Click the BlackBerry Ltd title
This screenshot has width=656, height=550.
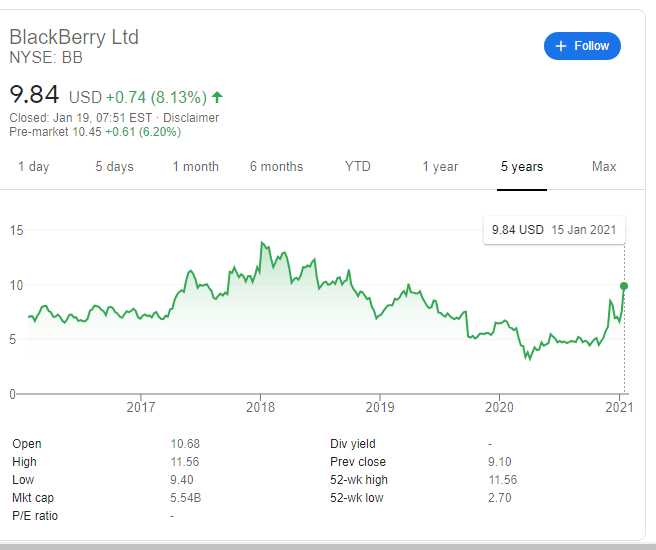point(74,38)
